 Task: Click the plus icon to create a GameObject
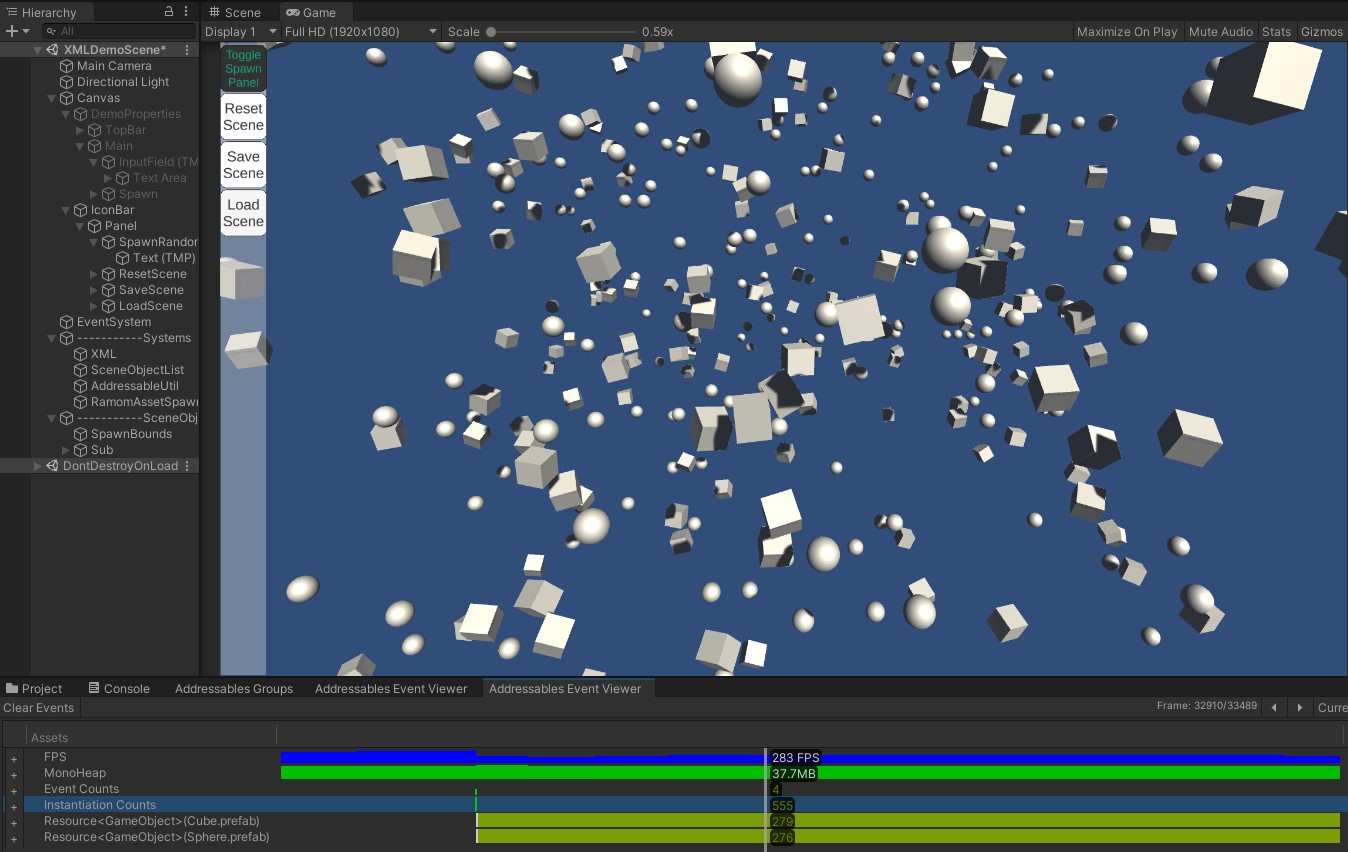coord(12,31)
